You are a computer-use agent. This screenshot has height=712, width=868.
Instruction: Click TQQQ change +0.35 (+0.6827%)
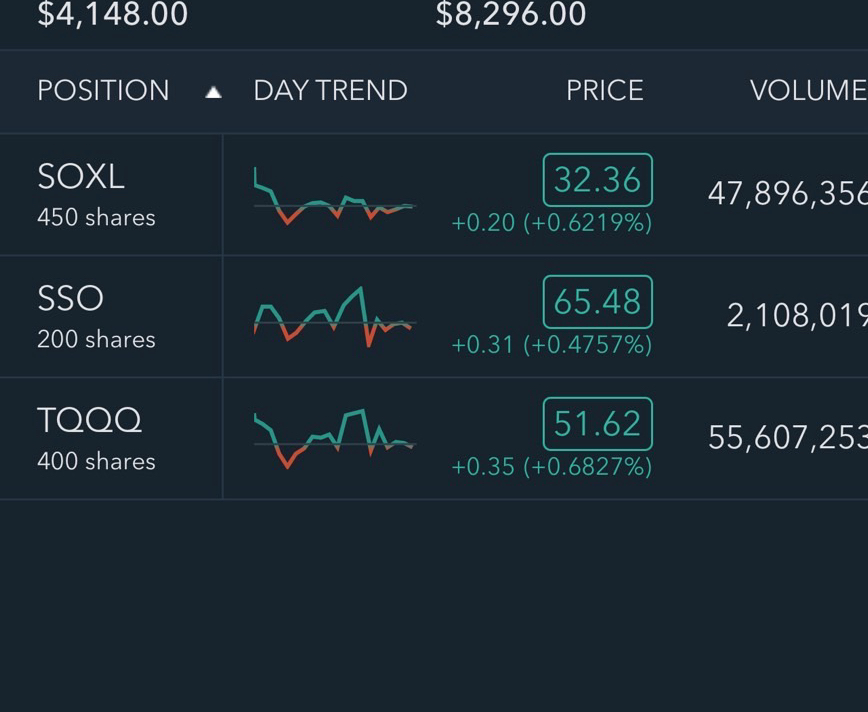click(552, 467)
